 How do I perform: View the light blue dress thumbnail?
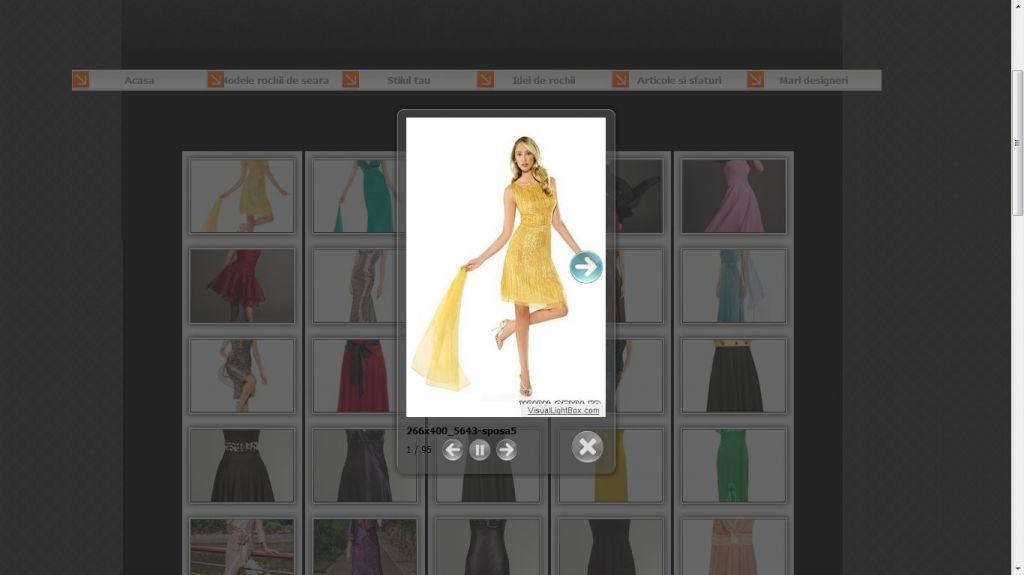coord(734,285)
